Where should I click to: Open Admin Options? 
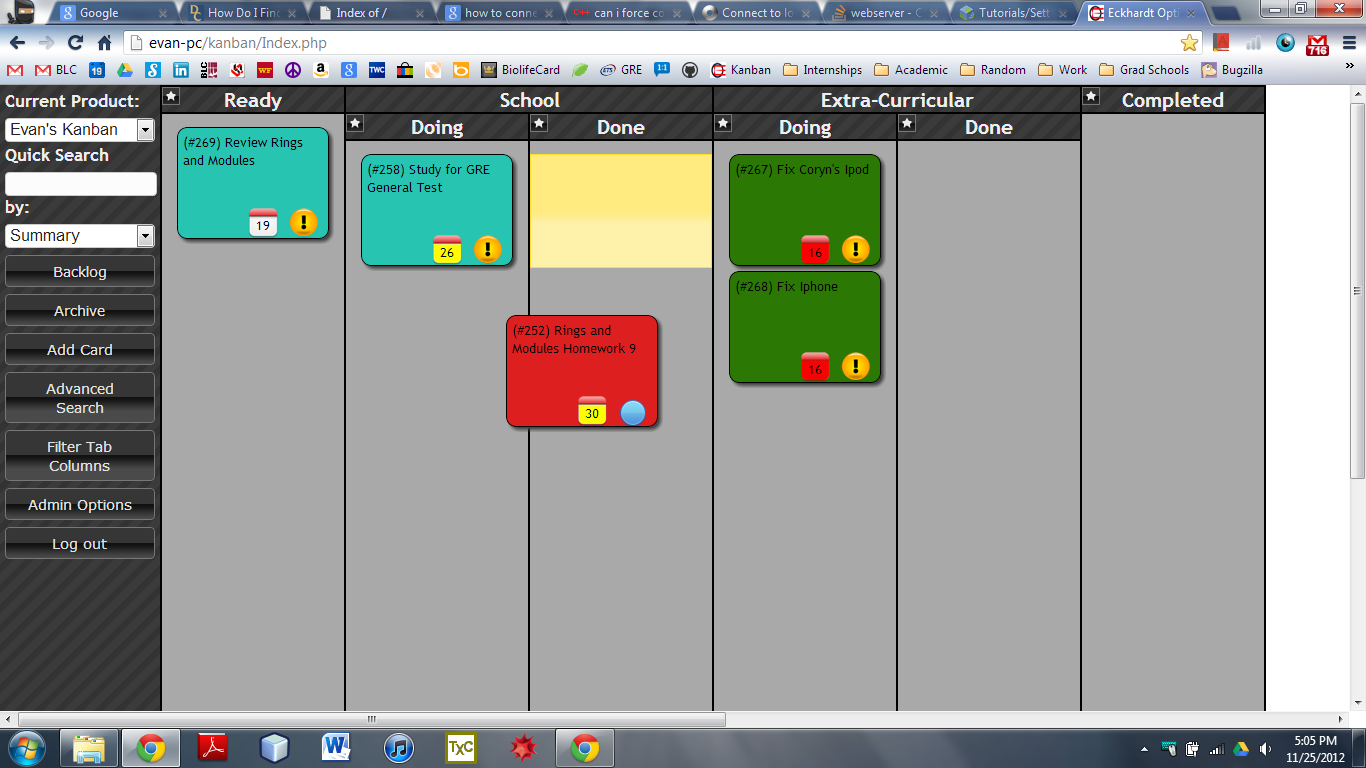tap(80, 505)
